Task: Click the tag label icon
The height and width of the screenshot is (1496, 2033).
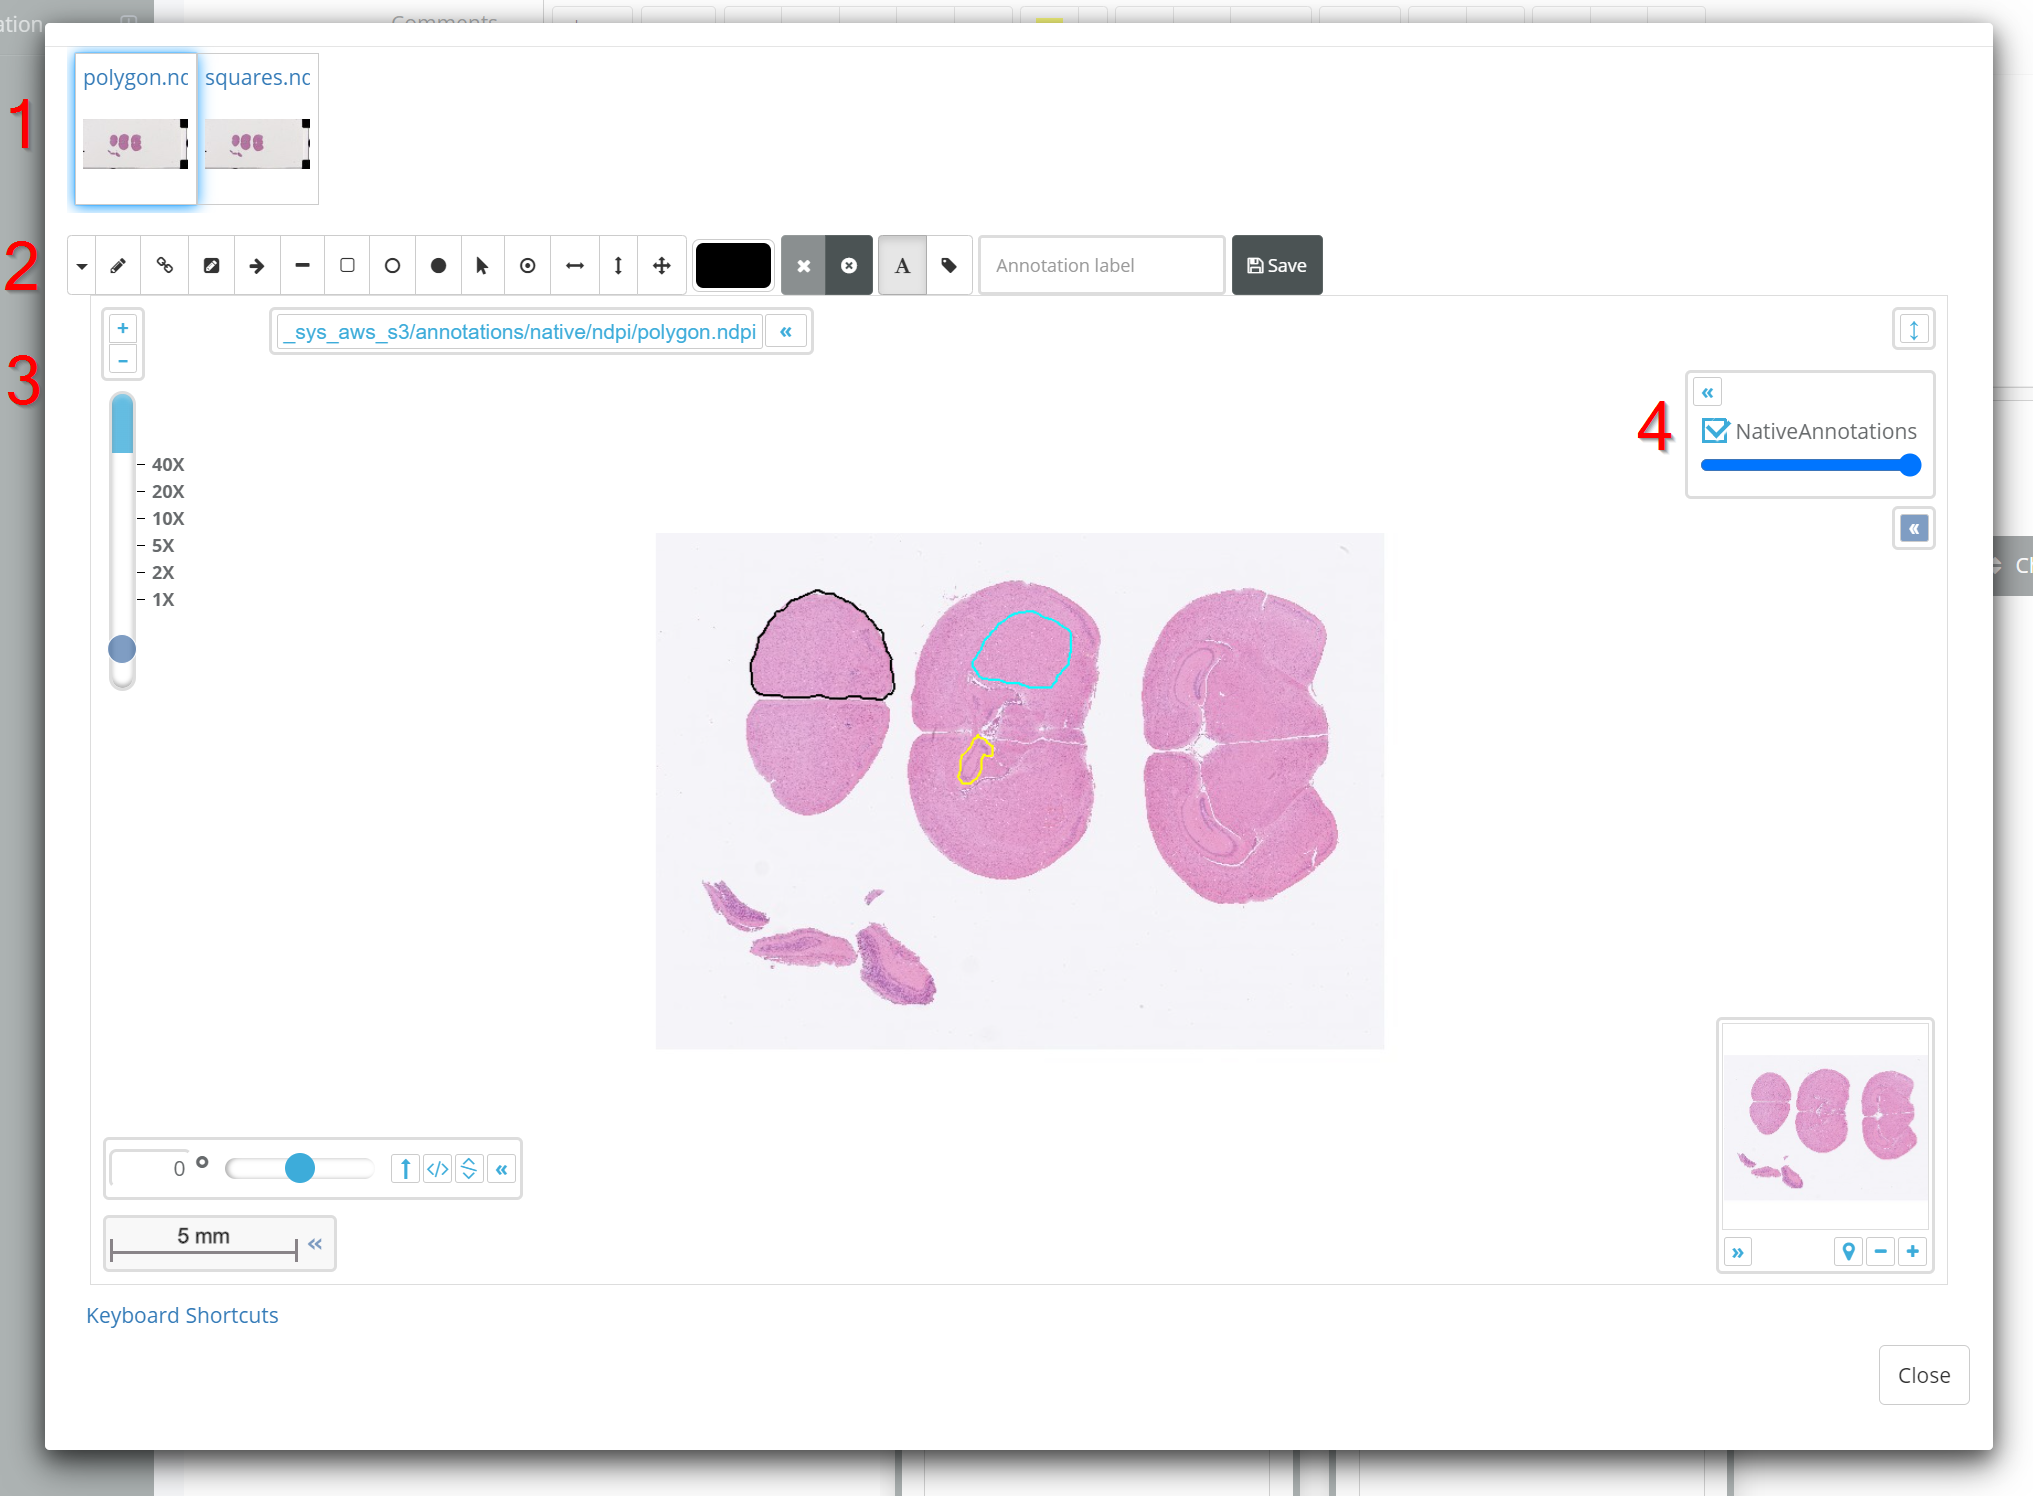Action: pos(949,266)
